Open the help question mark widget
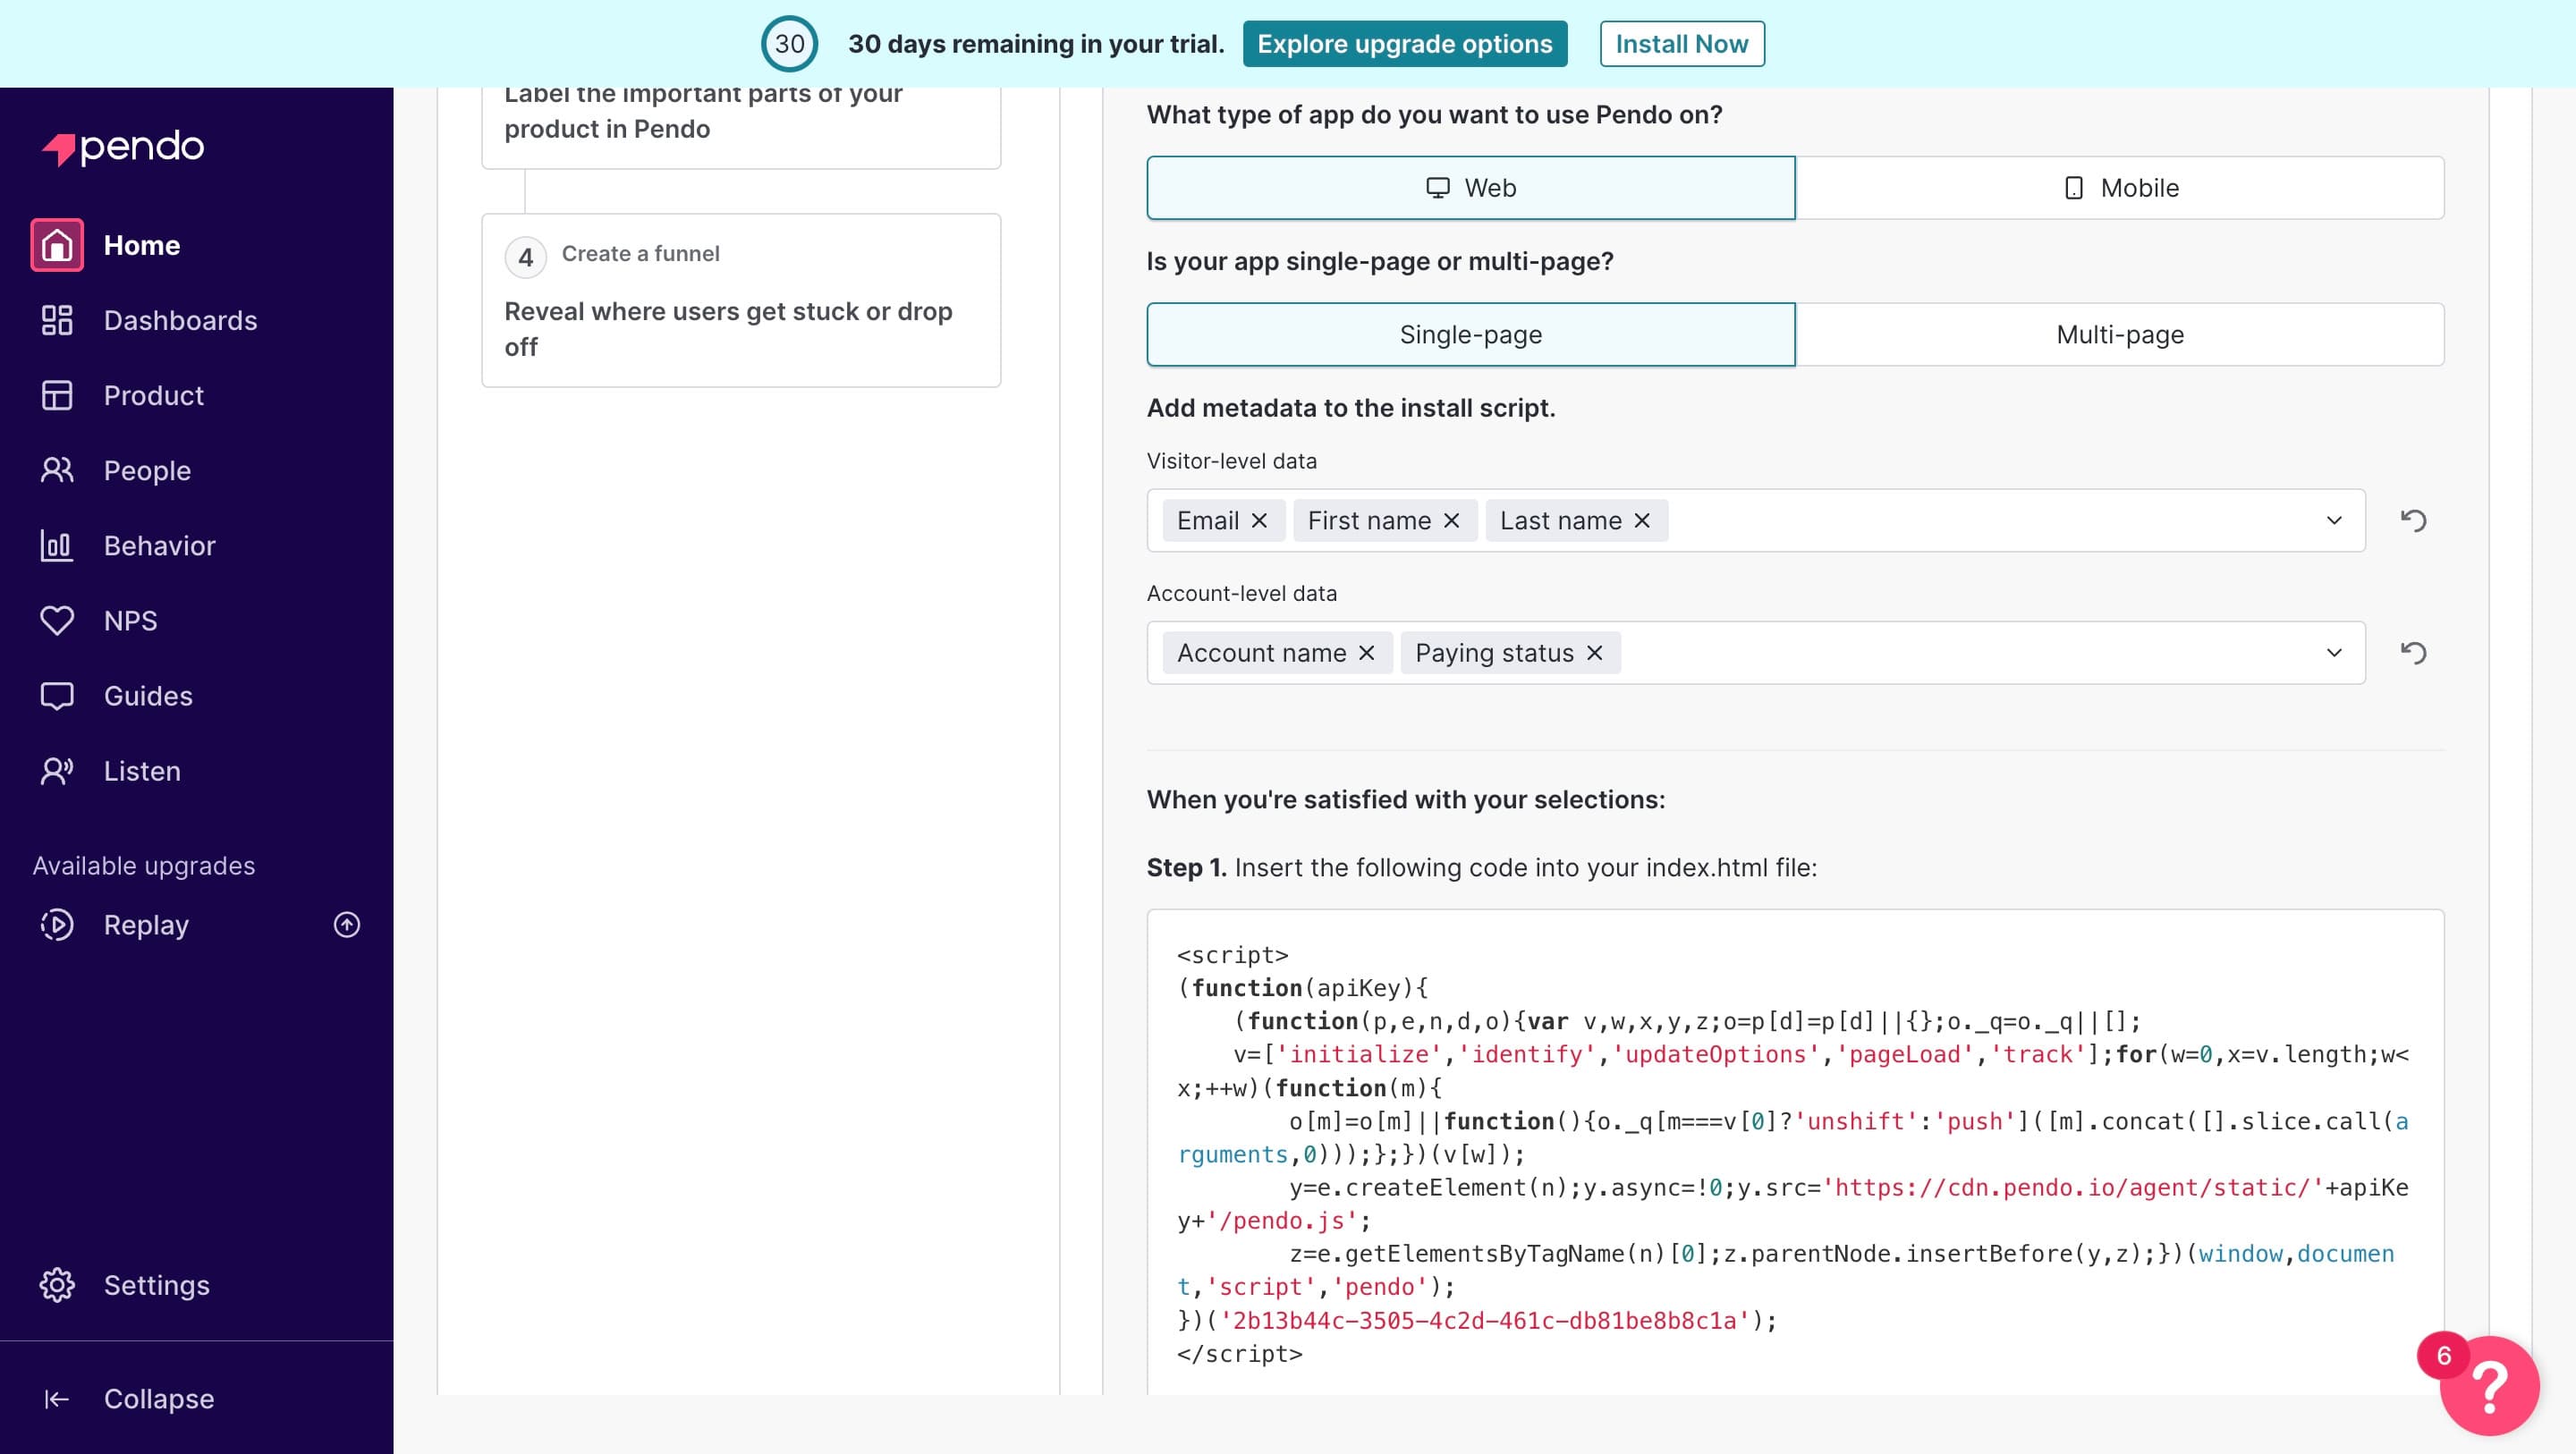Screen dimensions: 2576x1454 pyautogui.click(x=2489, y=1385)
